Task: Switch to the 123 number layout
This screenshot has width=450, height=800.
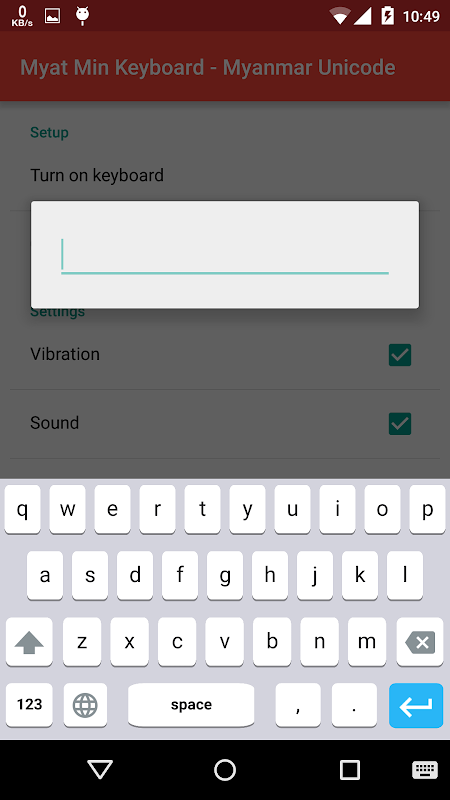Action: point(29,705)
